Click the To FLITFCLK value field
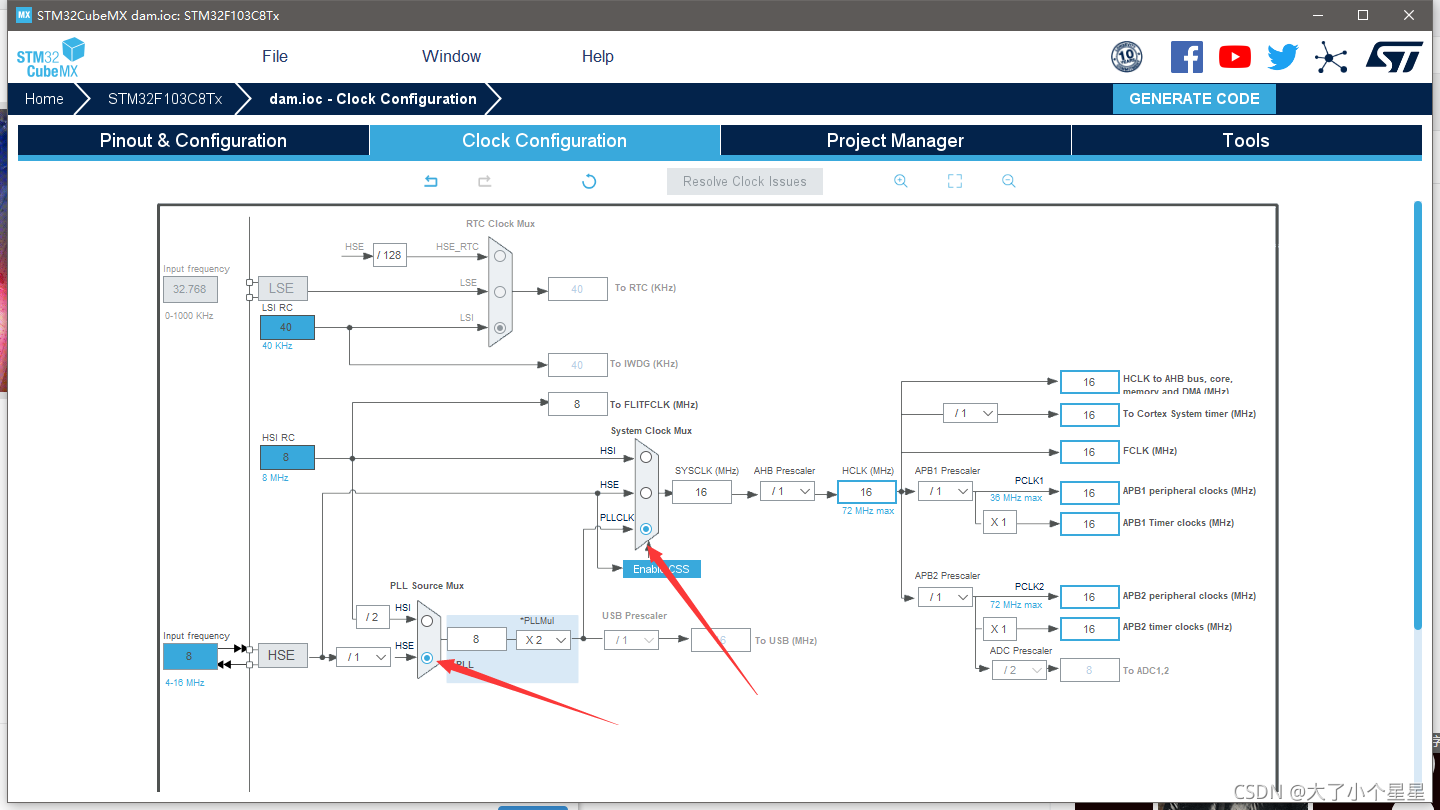This screenshot has width=1440, height=810. [577, 404]
